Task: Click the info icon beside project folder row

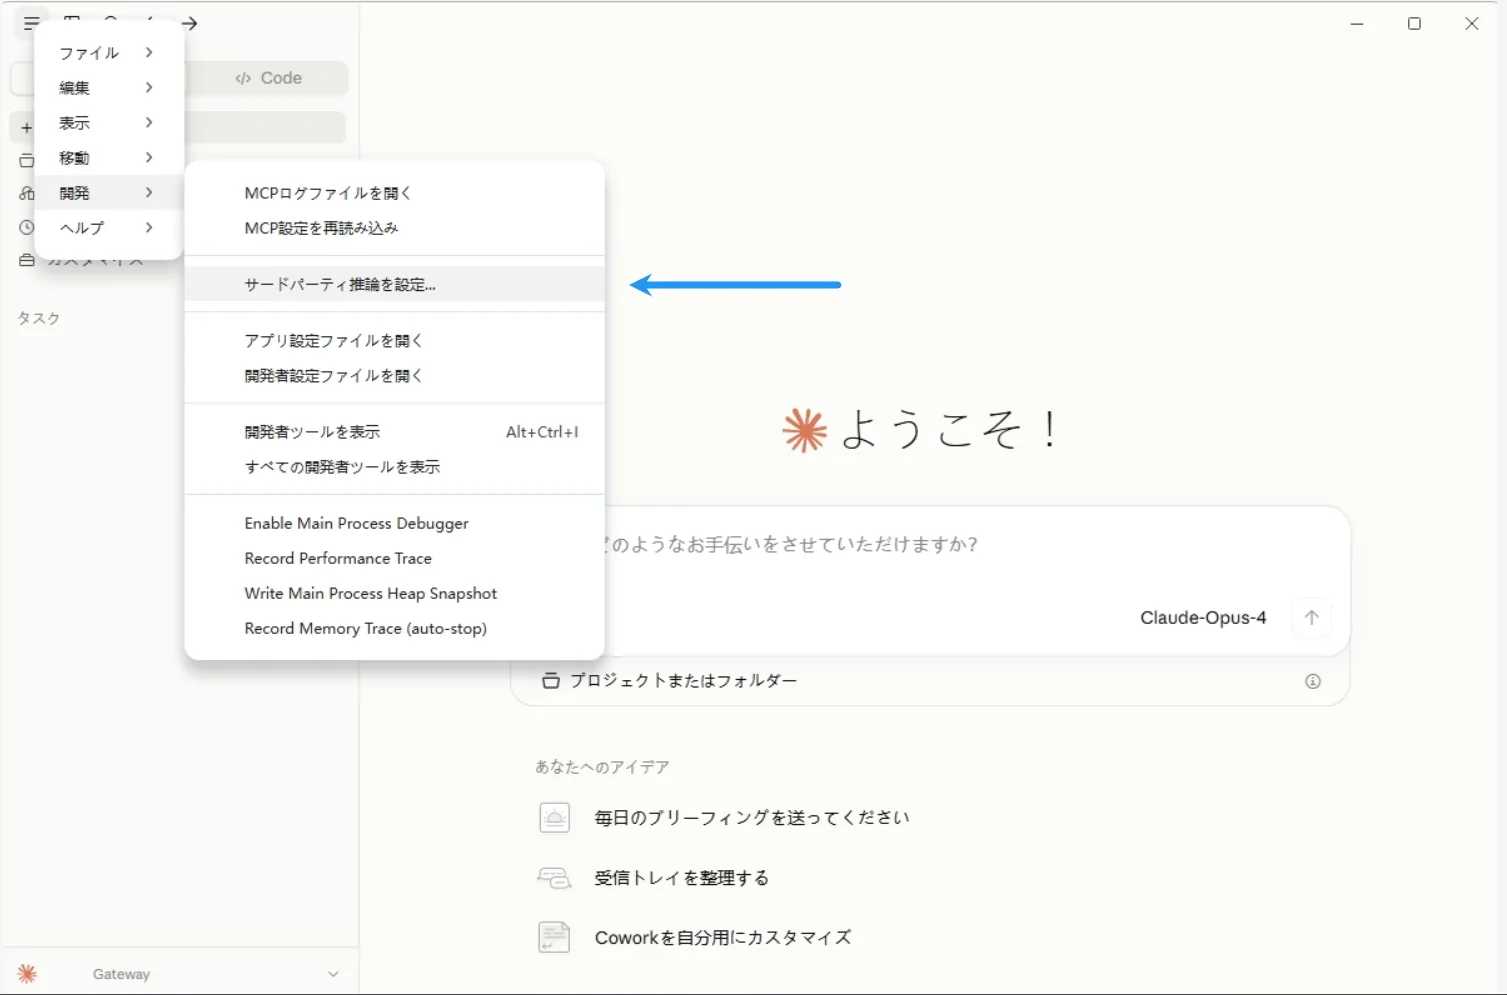Action: pyautogui.click(x=1313, y=681)
